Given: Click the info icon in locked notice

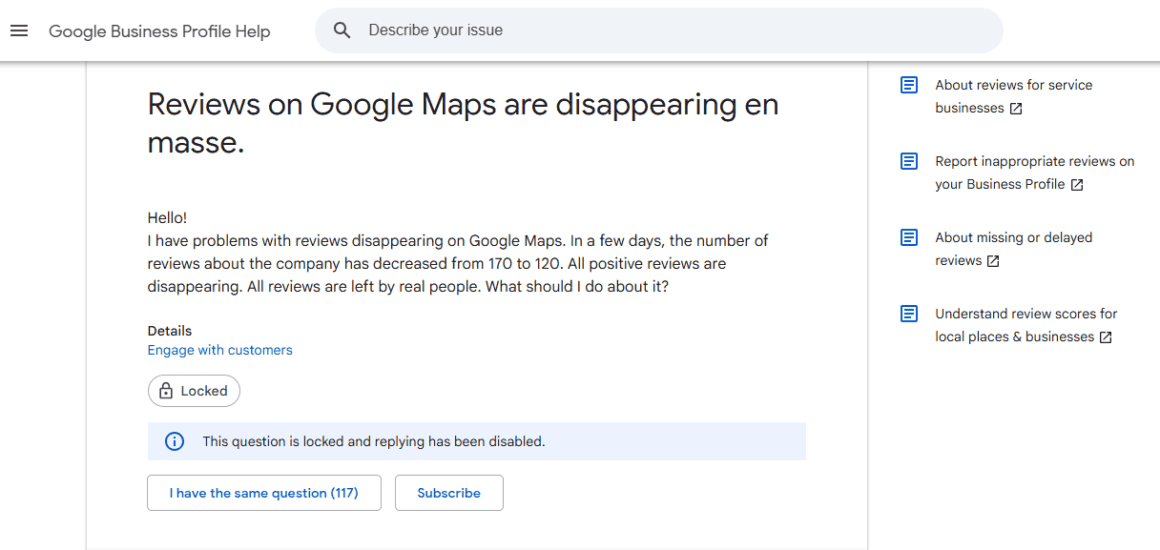Looking at the screenshot, I should tap(174, 442).
